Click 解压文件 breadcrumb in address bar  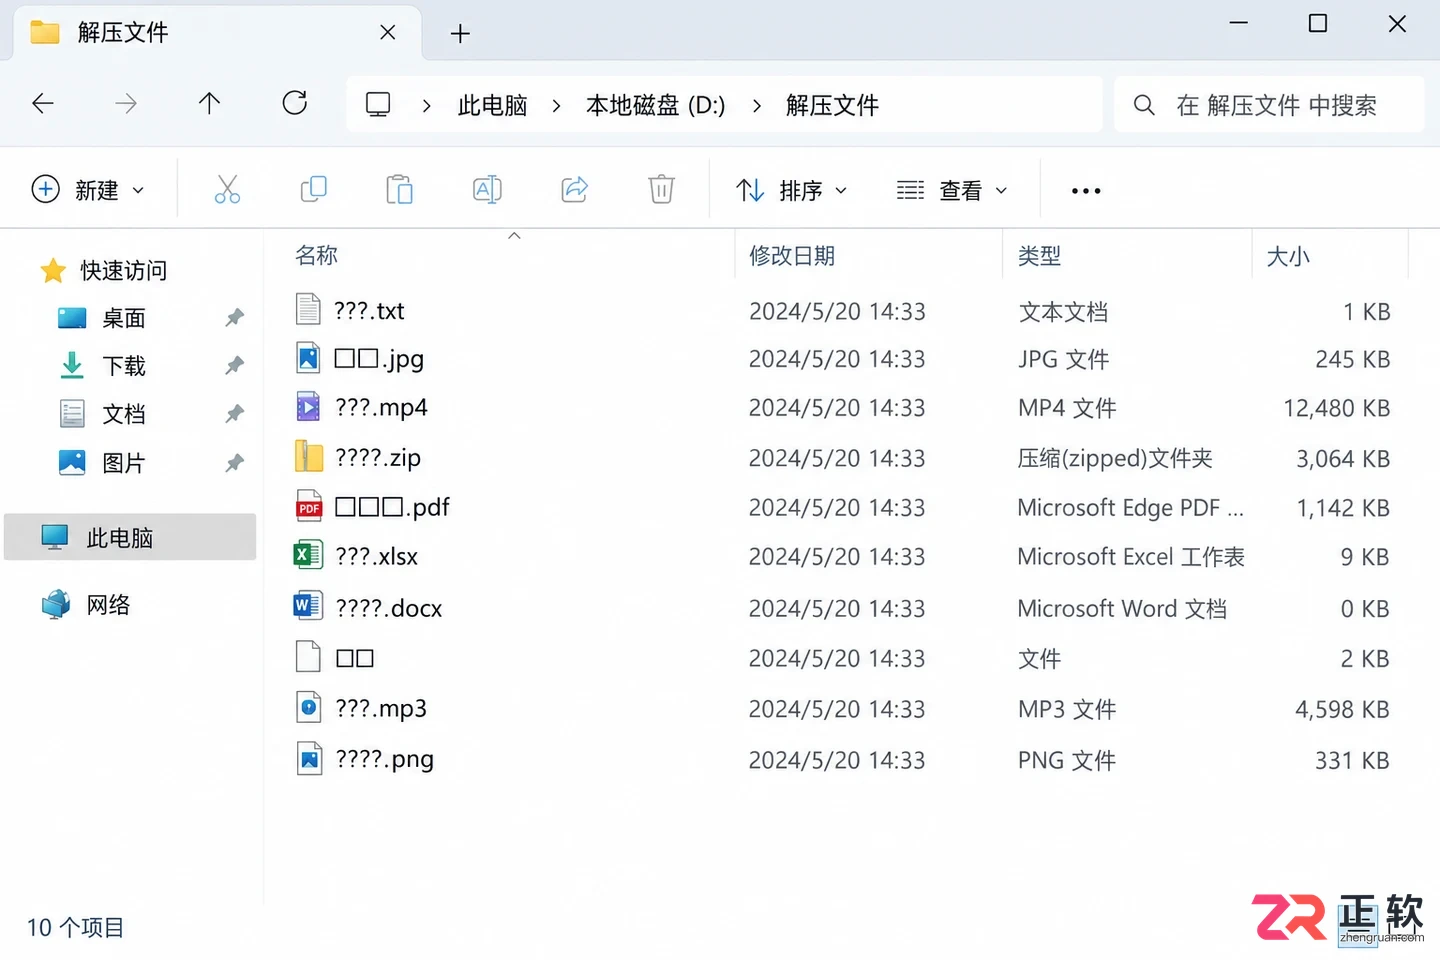832,105
